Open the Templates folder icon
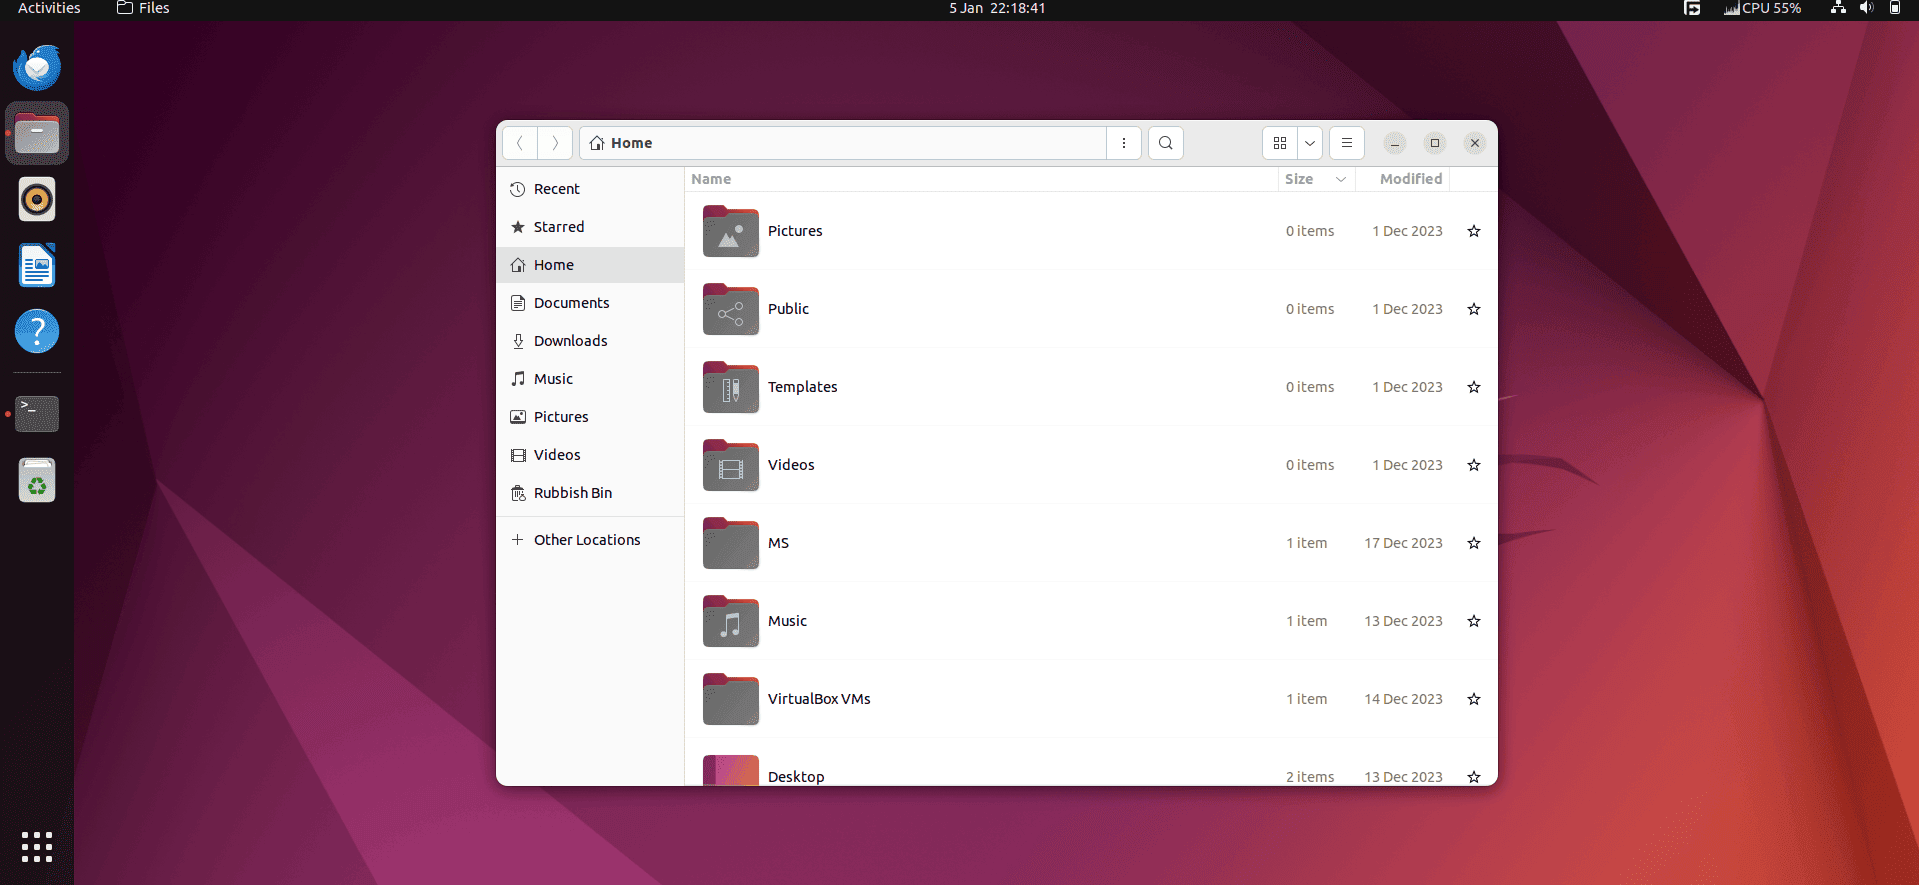Viewport: 1919px width, 885px height. point(731,387)
